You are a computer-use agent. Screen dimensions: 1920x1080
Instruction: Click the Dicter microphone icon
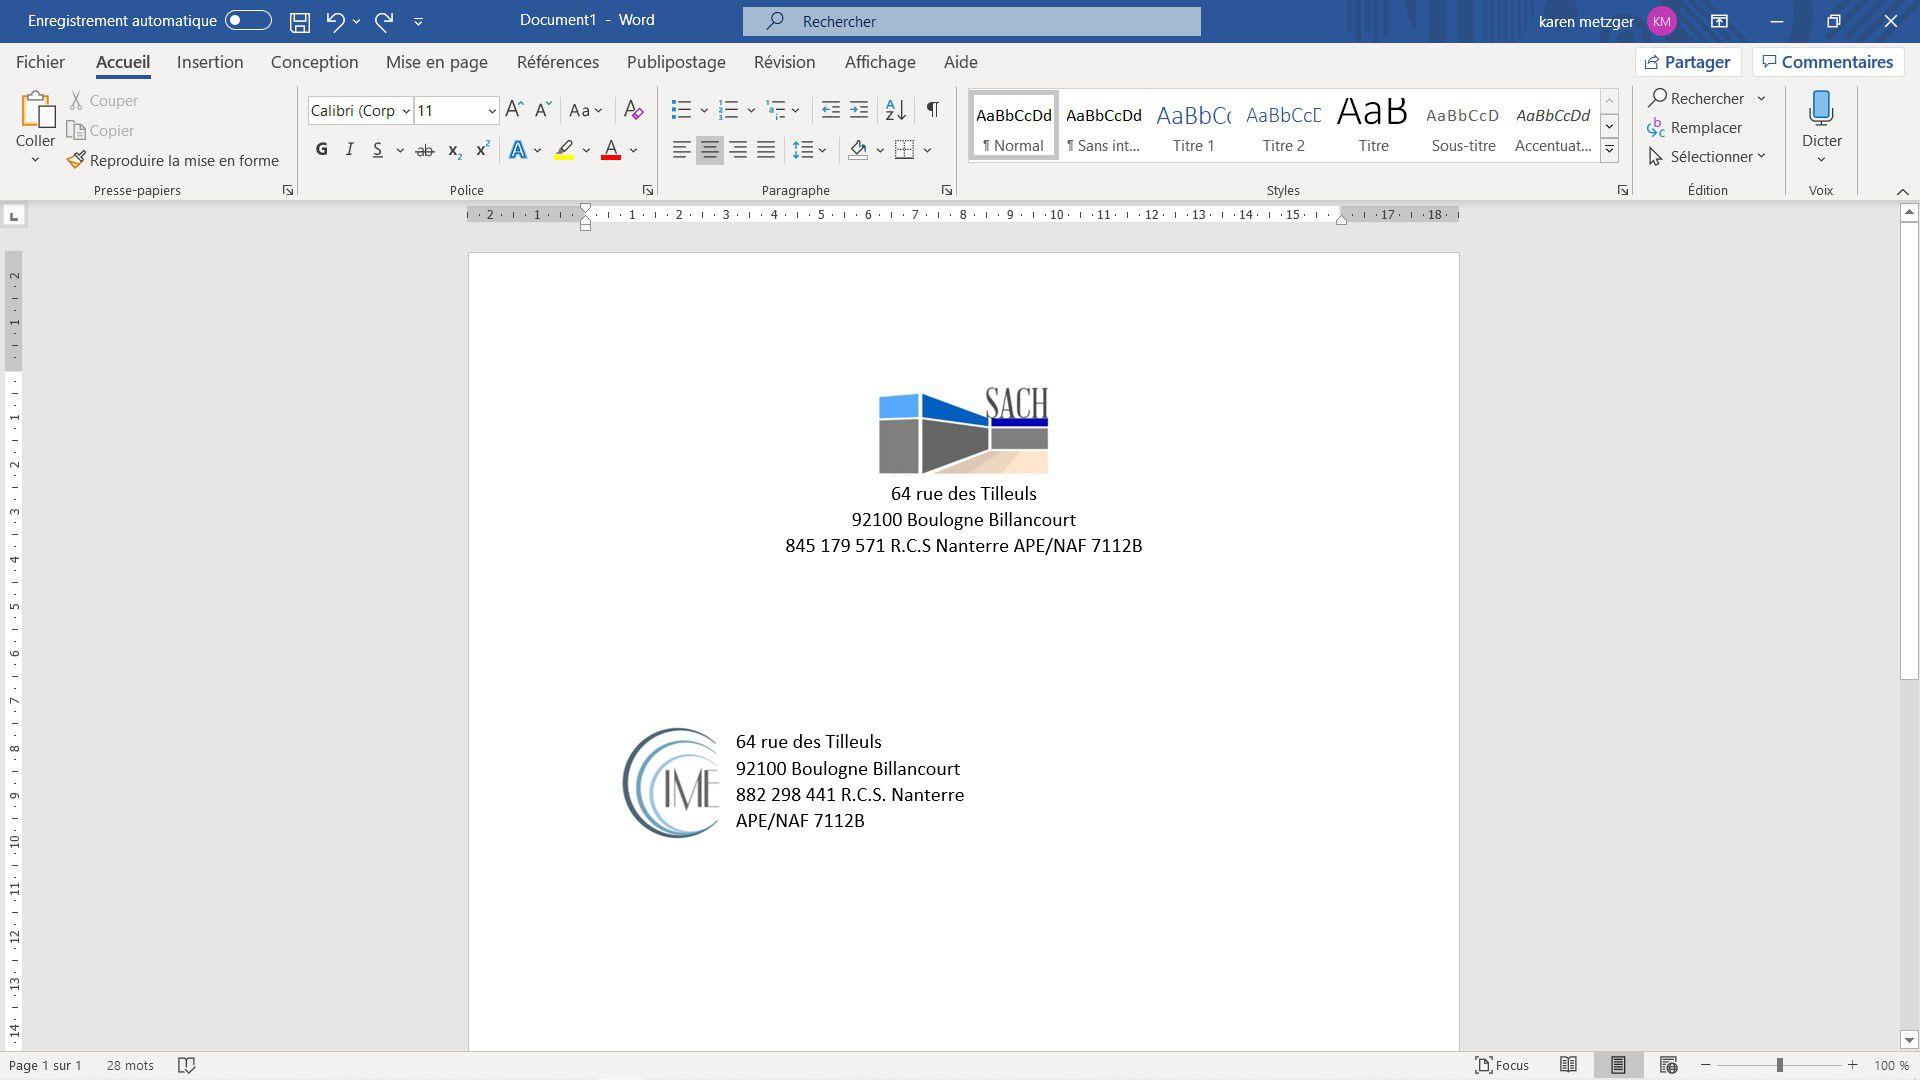tap(1821, 108)
